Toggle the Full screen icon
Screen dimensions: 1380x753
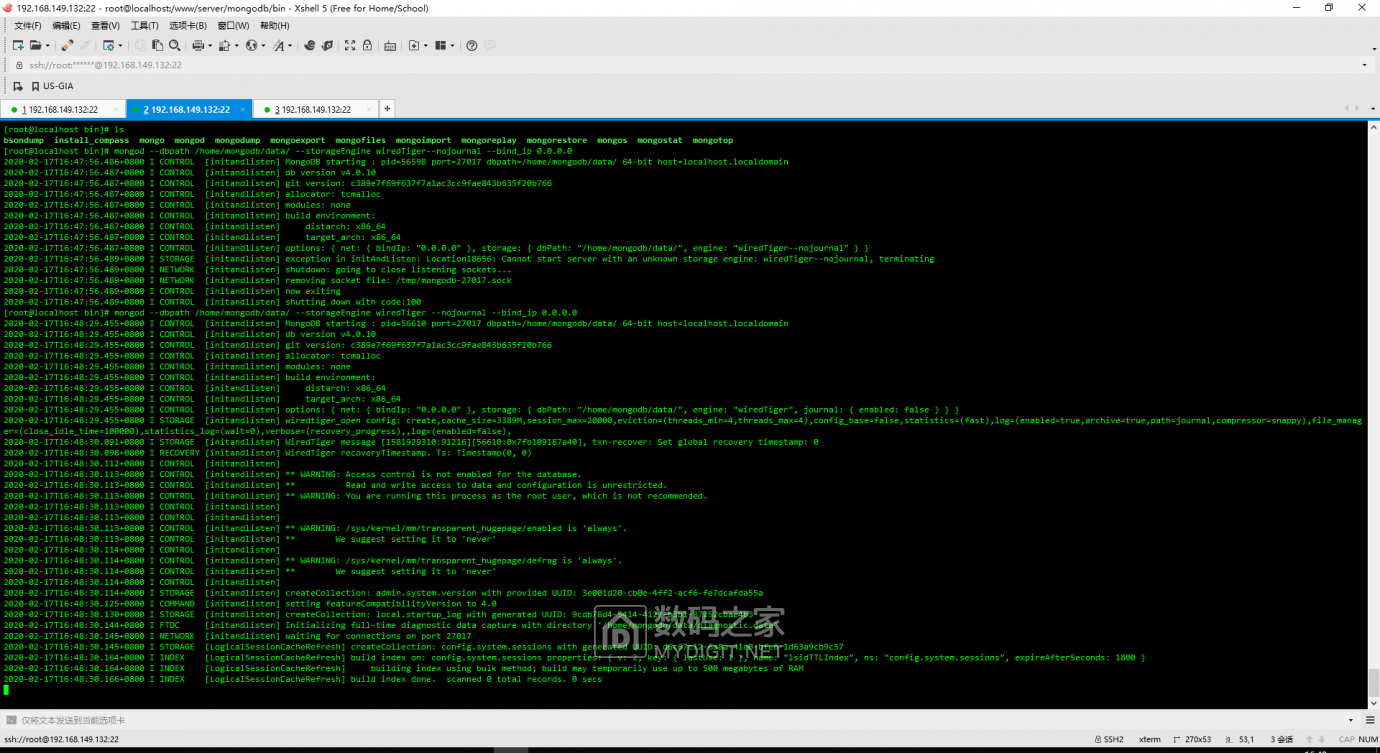350,45
